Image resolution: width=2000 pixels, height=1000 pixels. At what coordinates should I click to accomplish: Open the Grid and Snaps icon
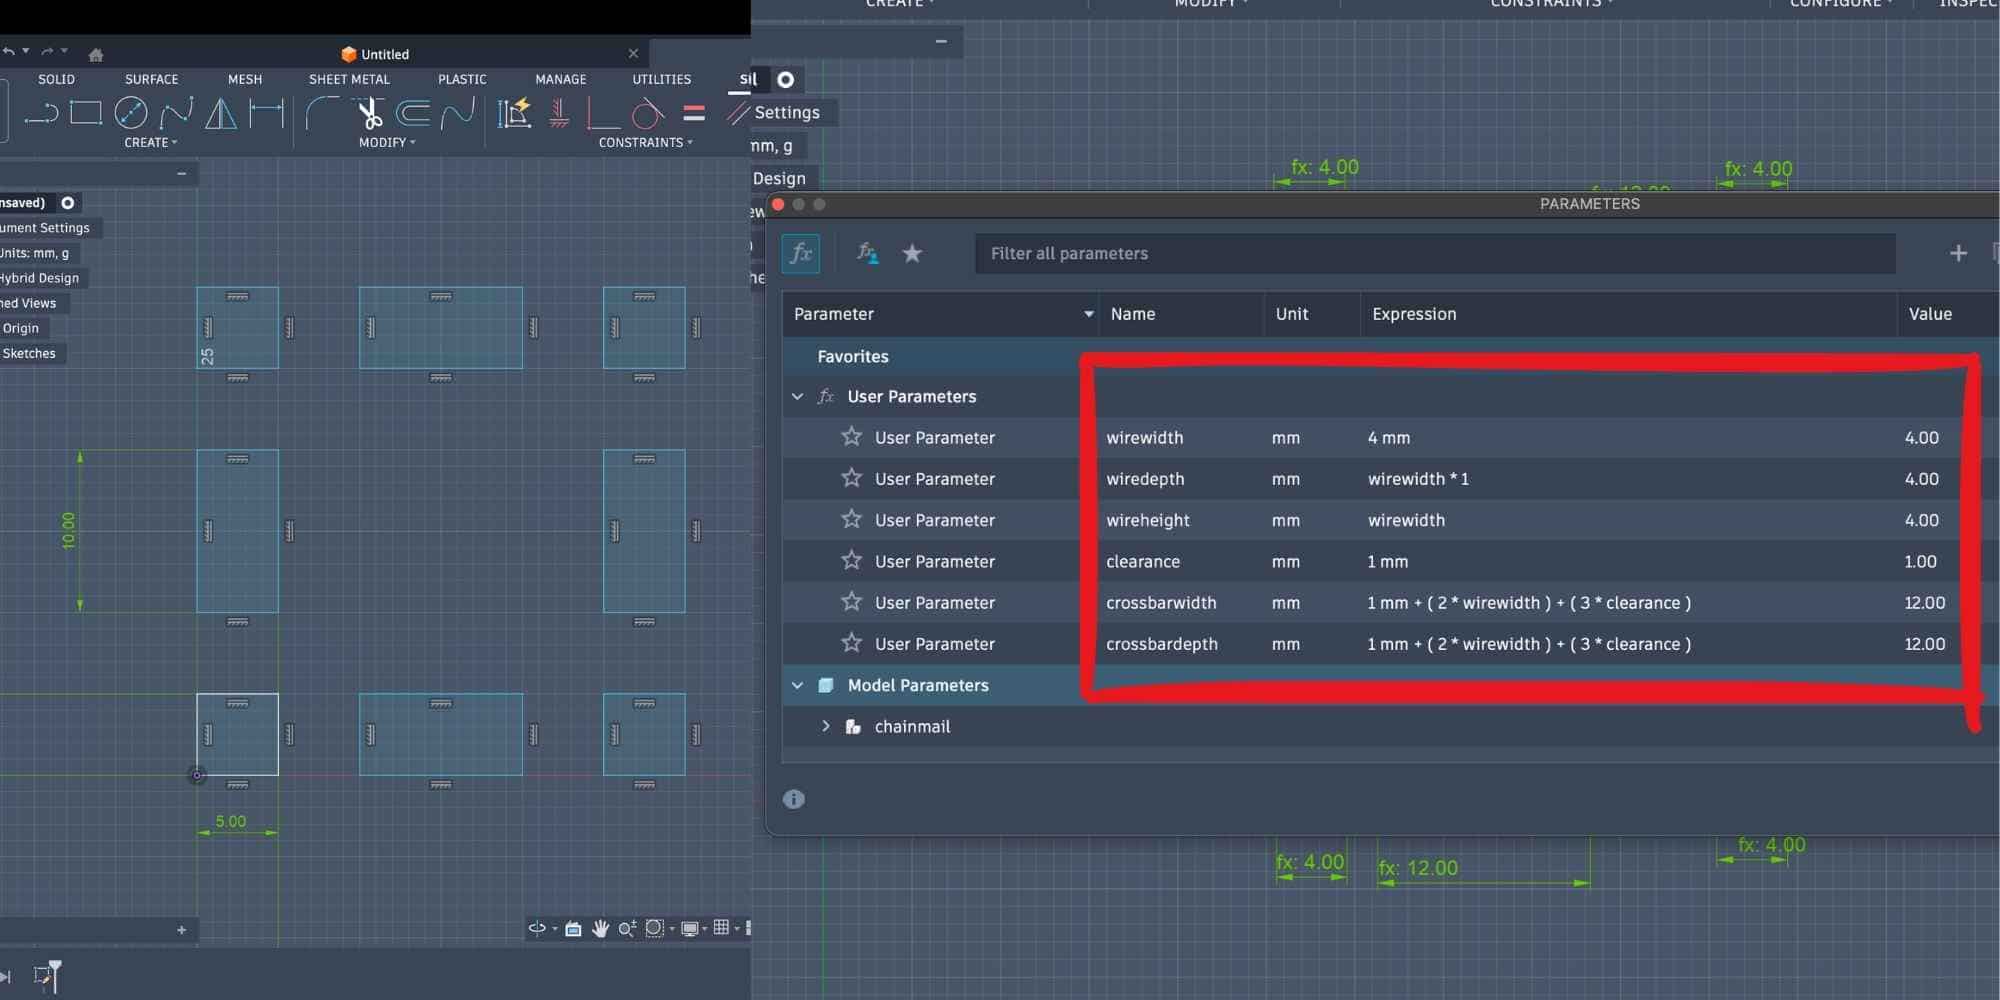coord(721,928)
